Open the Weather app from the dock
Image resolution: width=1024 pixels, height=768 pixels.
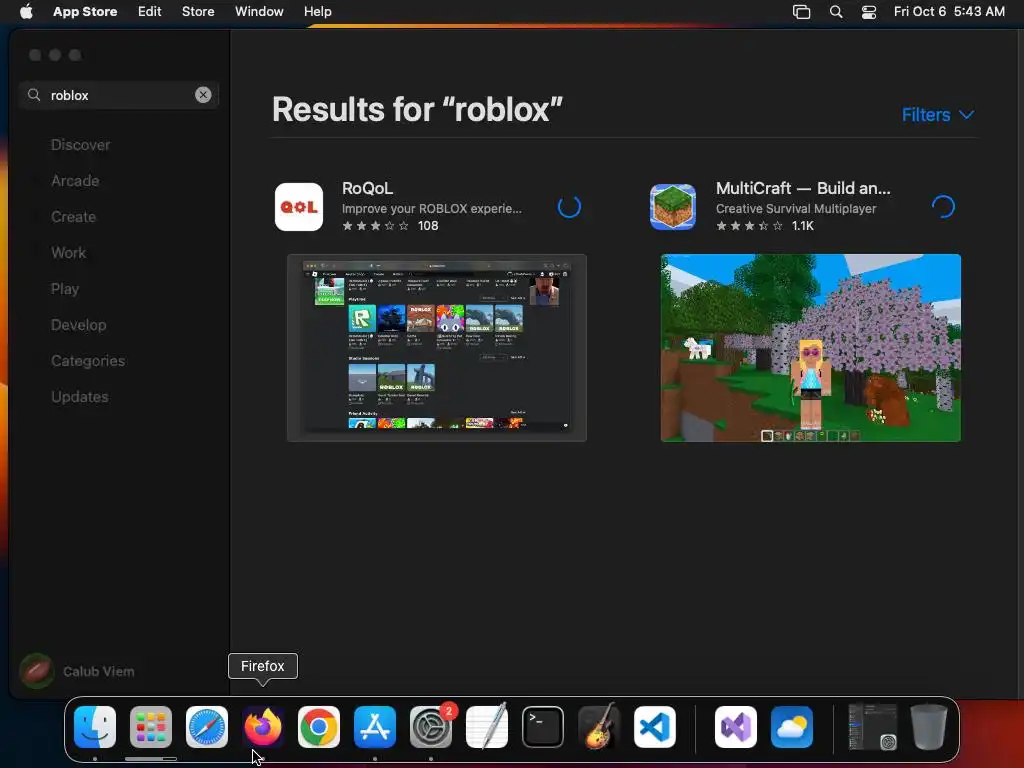pos(792,727)
